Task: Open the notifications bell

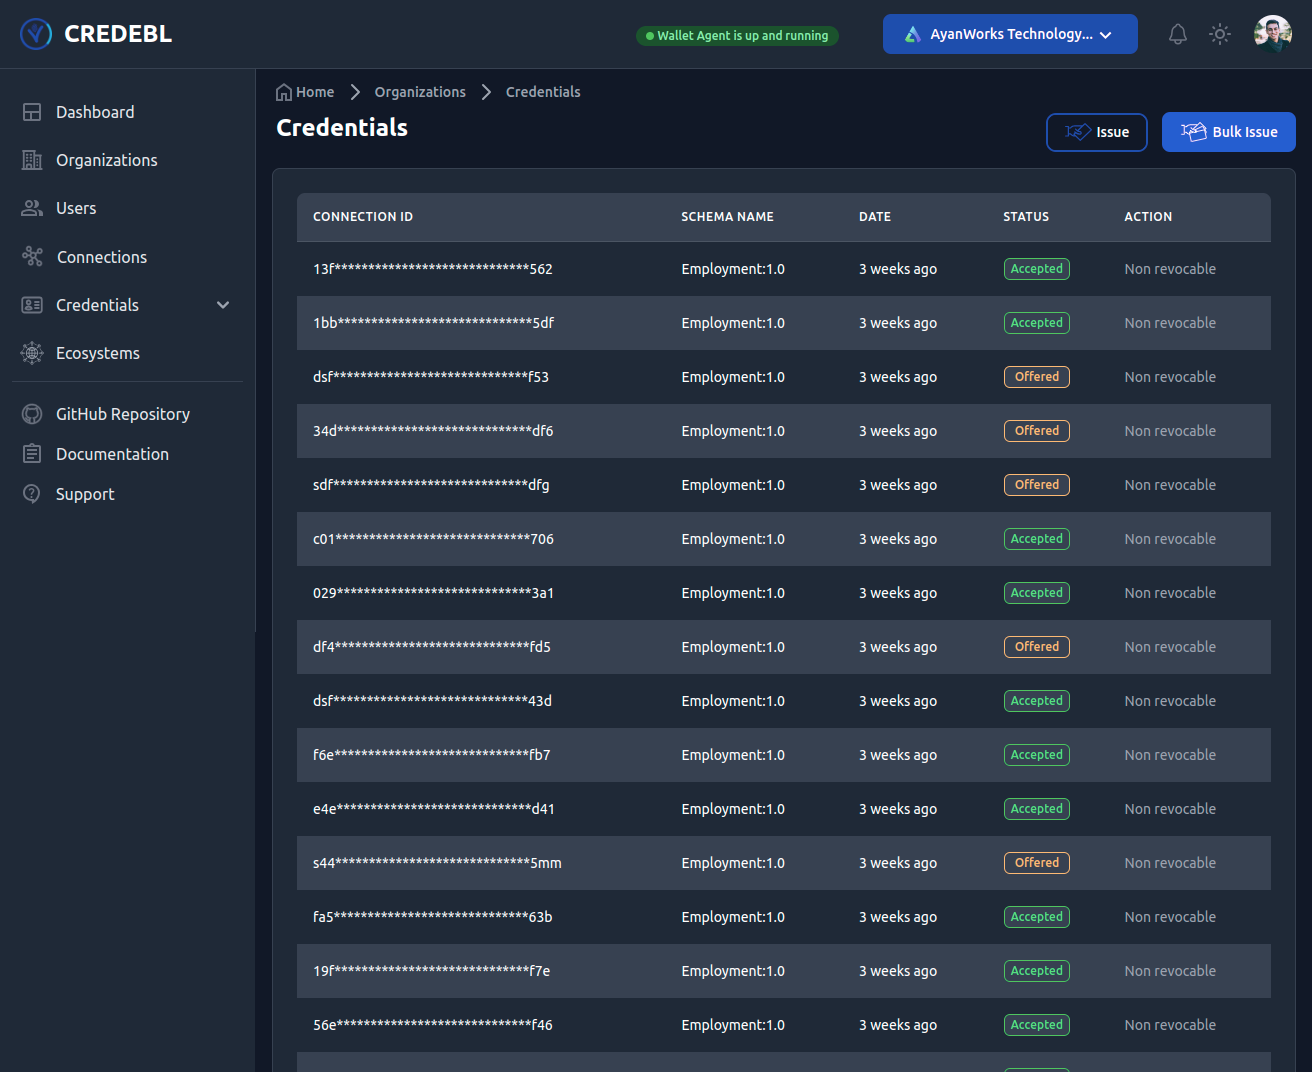Action: click(x=1178, y=34)
